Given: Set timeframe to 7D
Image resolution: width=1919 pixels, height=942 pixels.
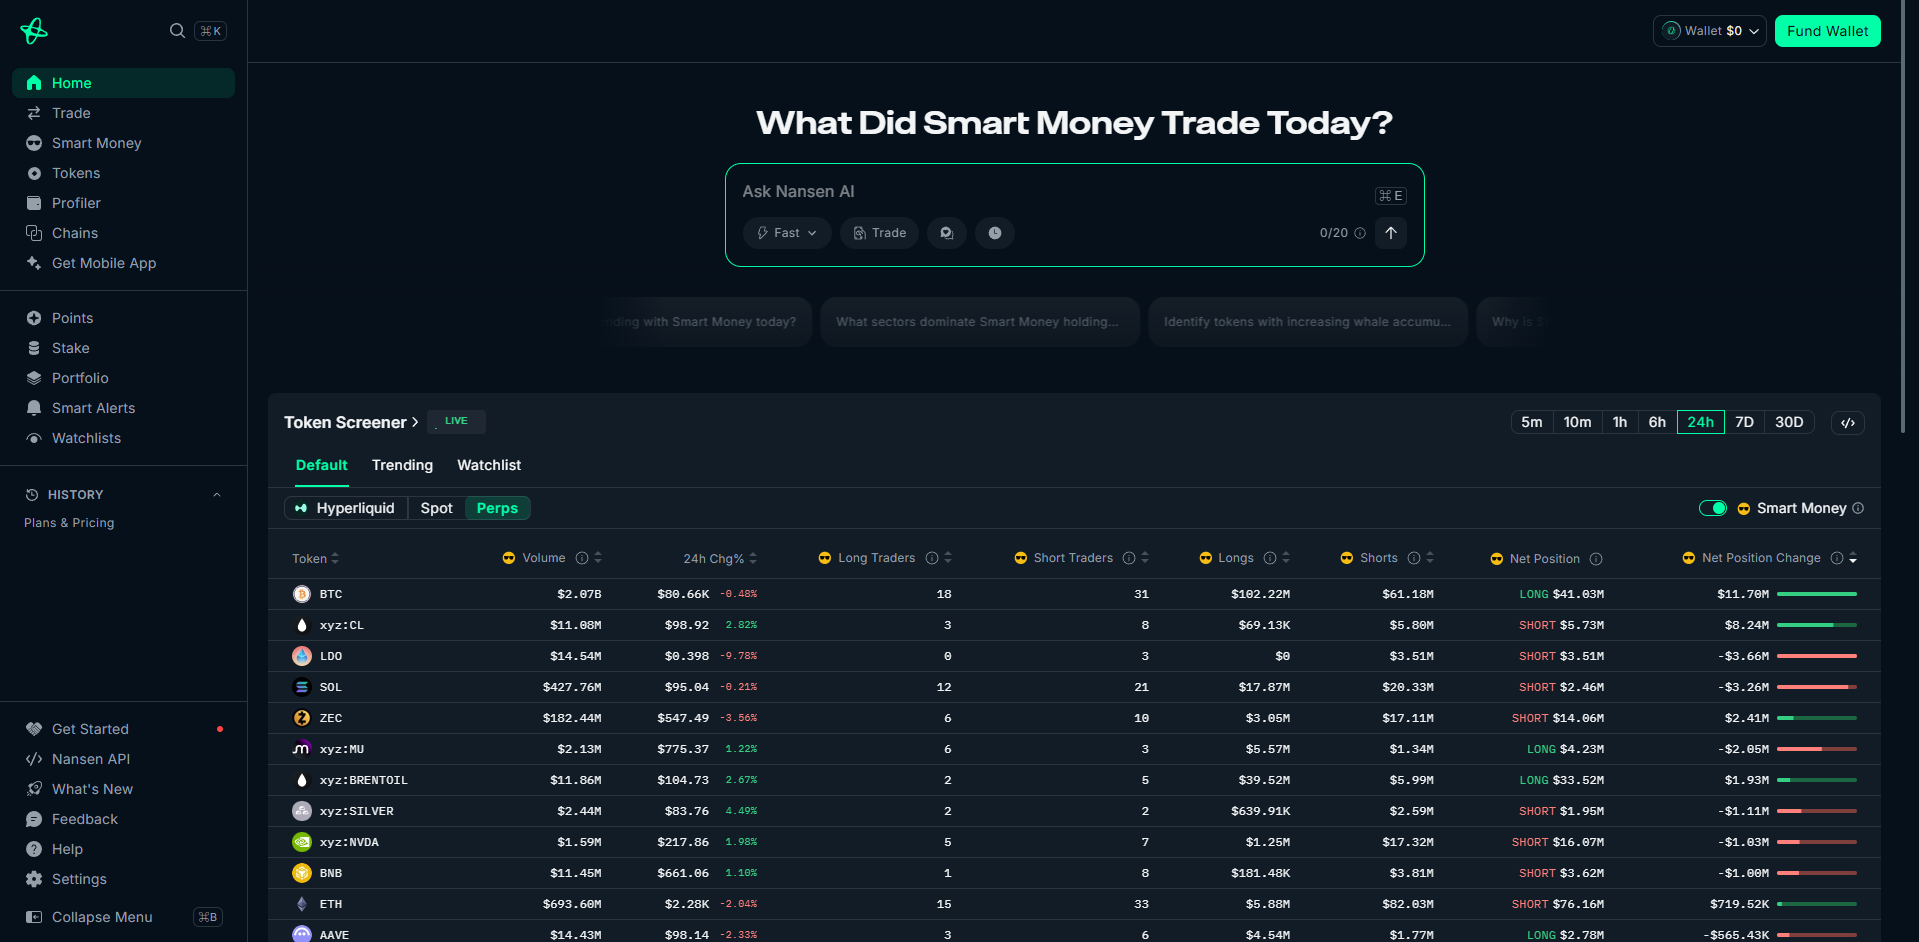Looking at the screenshot, I should [1744, 422].
